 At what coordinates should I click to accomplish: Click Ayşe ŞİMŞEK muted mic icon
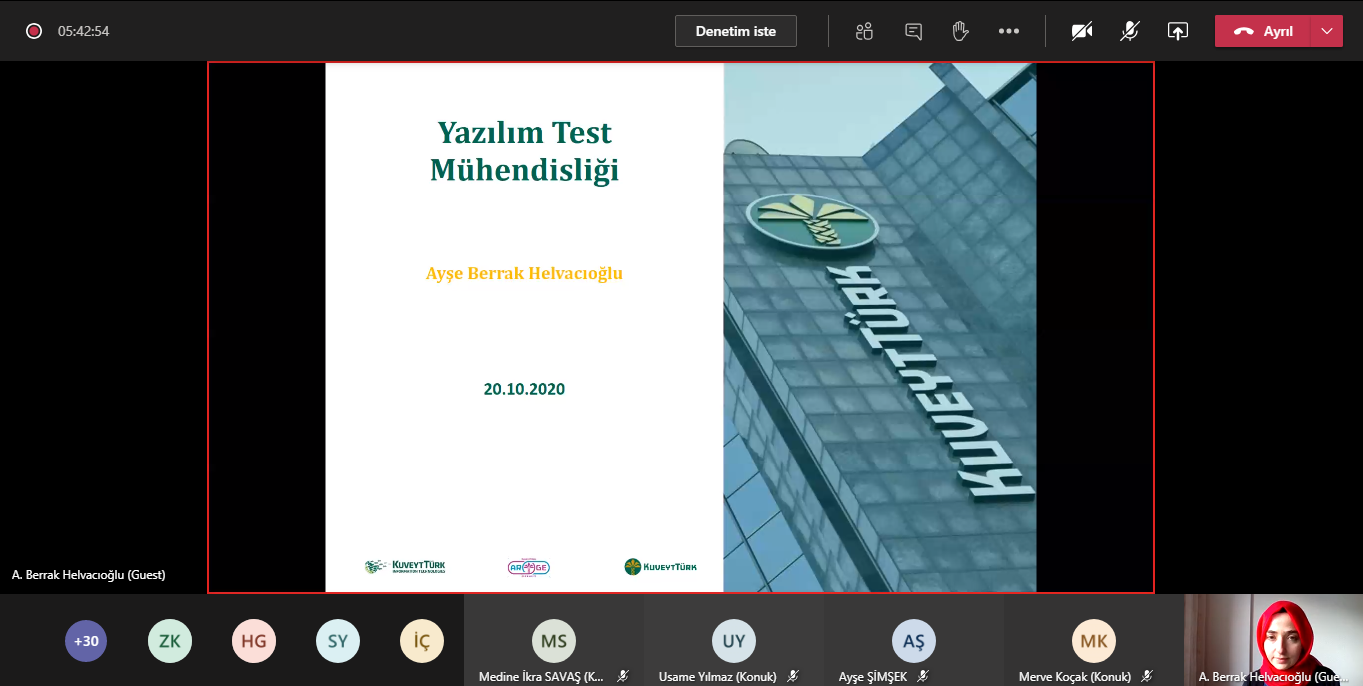[x=923, y=677]
